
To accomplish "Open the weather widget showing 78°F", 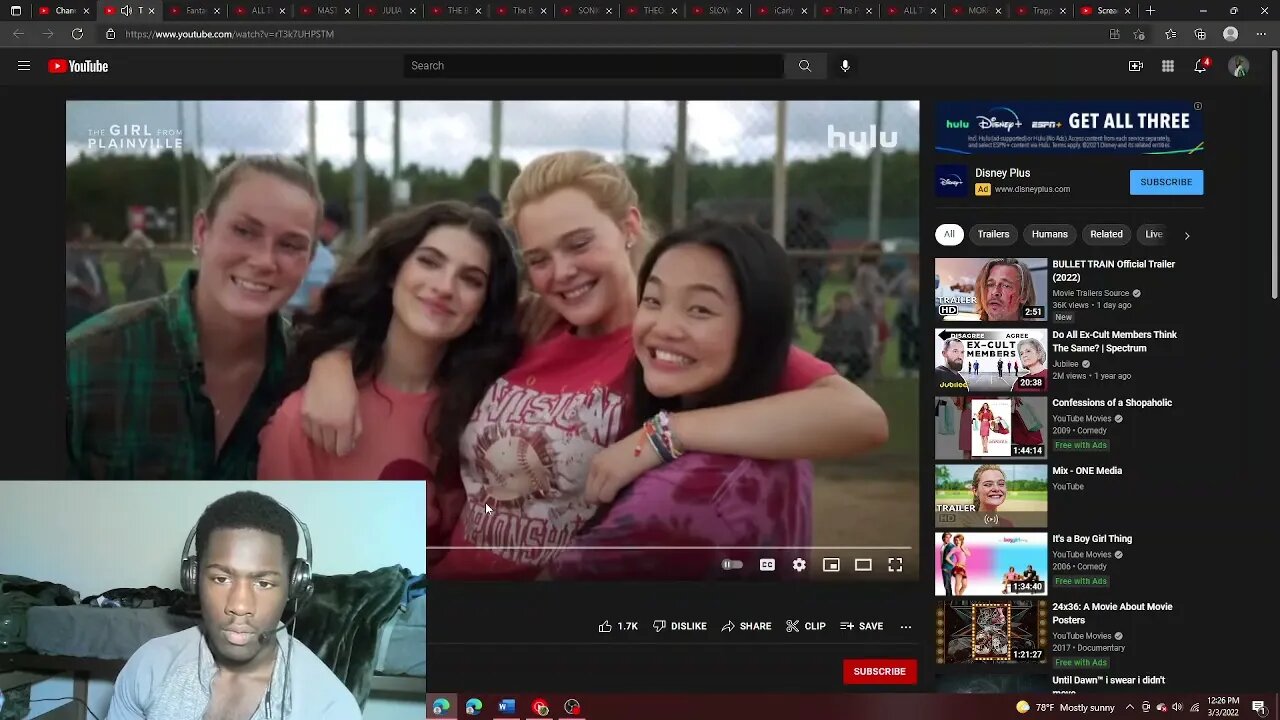I will point(1064,707).
